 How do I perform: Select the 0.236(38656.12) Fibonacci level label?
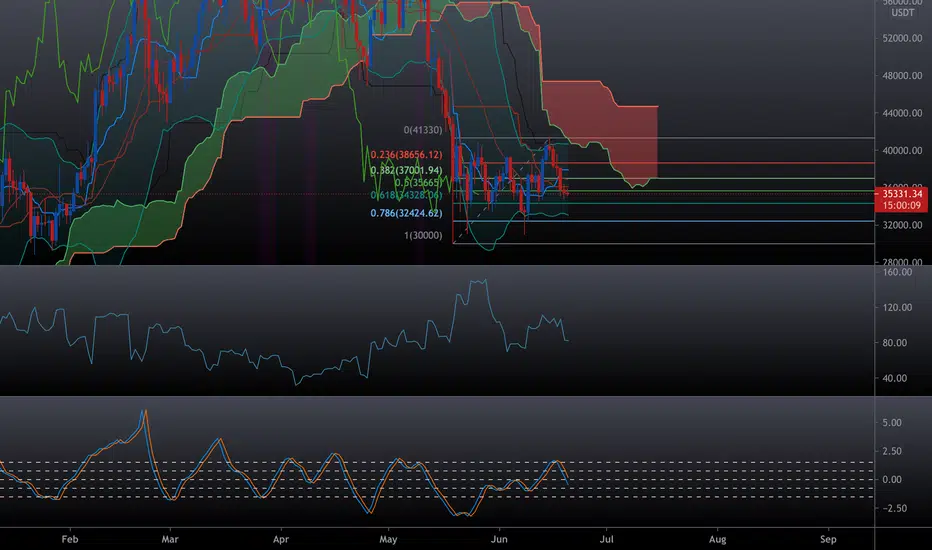click(x=407, y=155)
